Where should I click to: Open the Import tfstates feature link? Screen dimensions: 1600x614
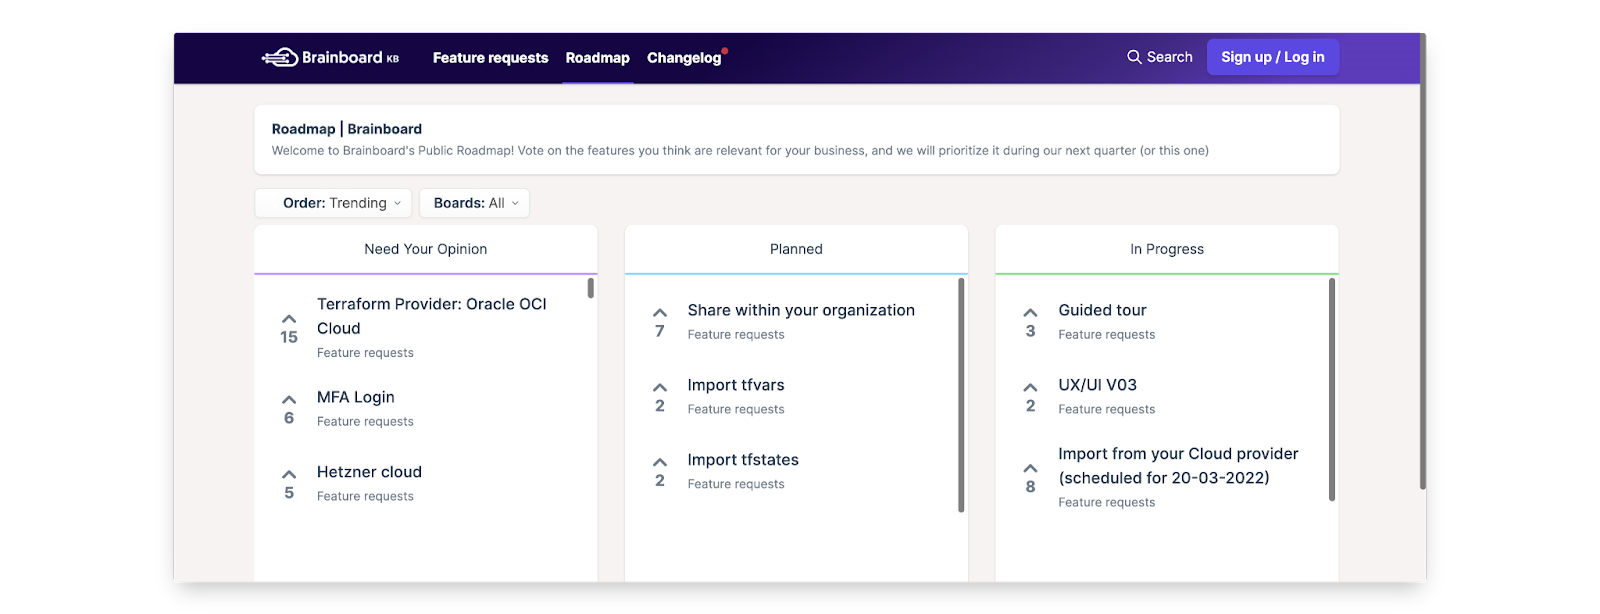(x=743, y=460)
